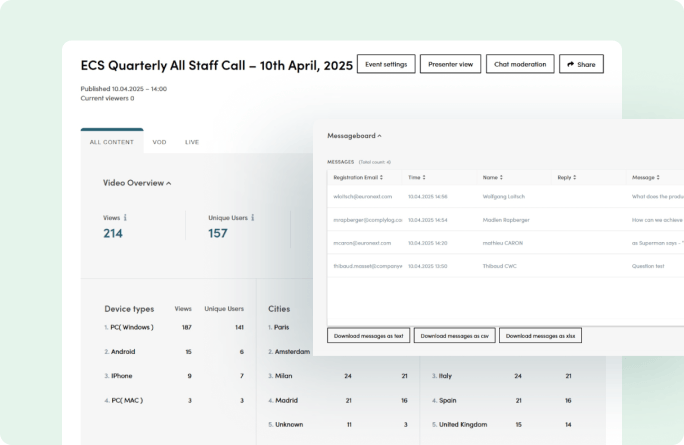Click the wloitsch@euronext.com email cell
This screenshot has height=445, width=684.
point(363,197)
